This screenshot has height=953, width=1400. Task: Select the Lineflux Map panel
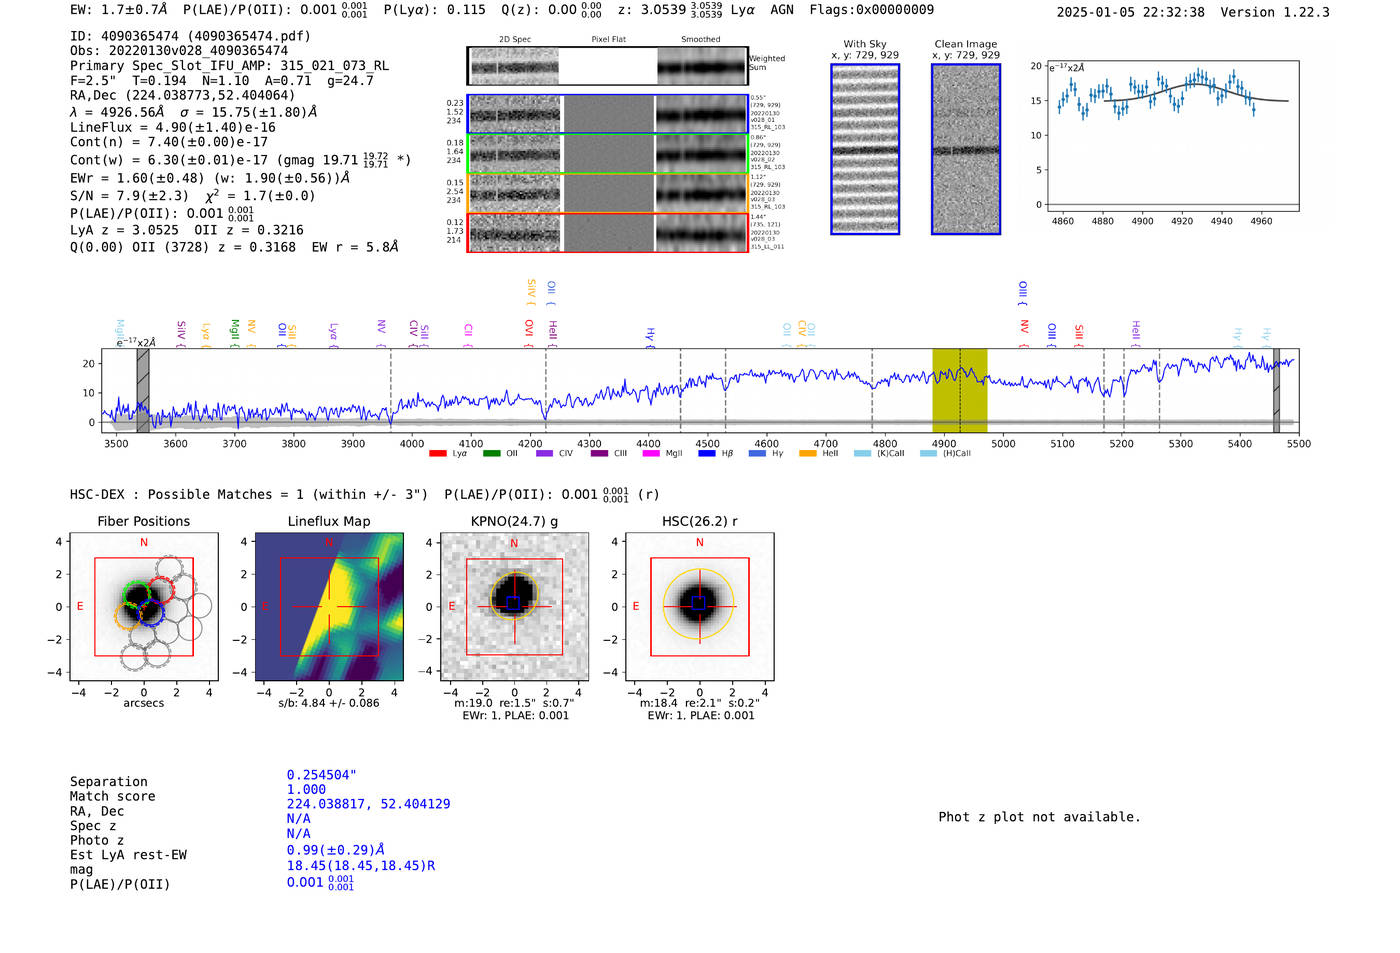329,607
